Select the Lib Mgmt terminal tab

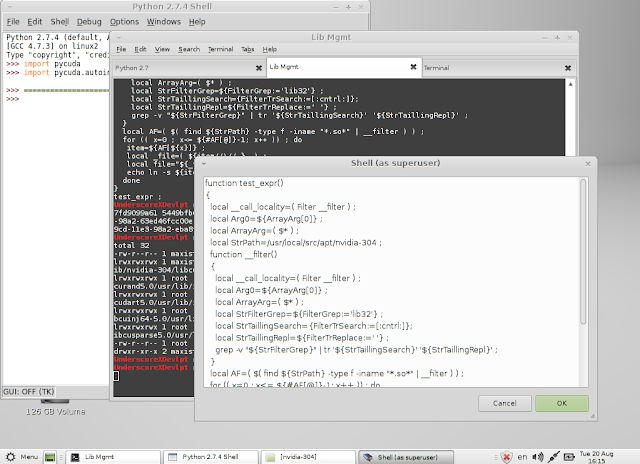click(x=344, y=67)
